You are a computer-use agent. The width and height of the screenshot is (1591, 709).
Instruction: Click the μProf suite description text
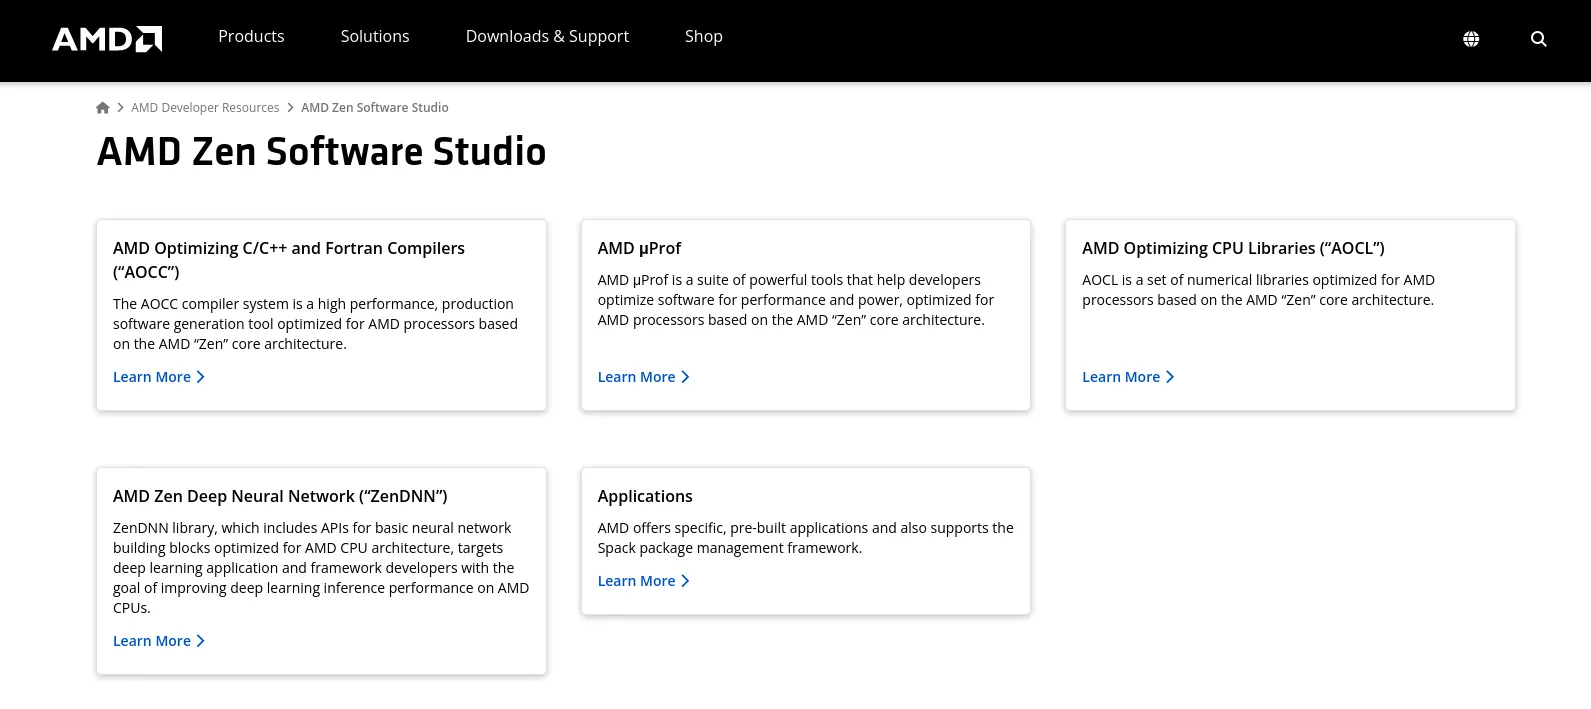(796, 300)
